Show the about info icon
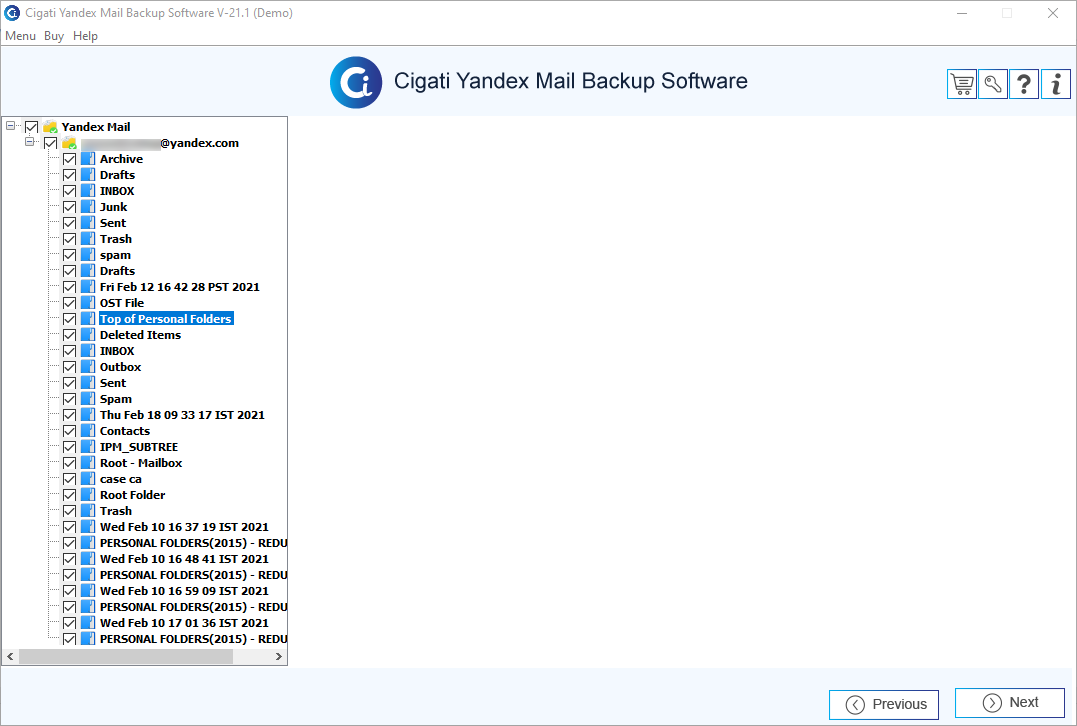This screenshot has height=726, width=1077. point(1056,84)
